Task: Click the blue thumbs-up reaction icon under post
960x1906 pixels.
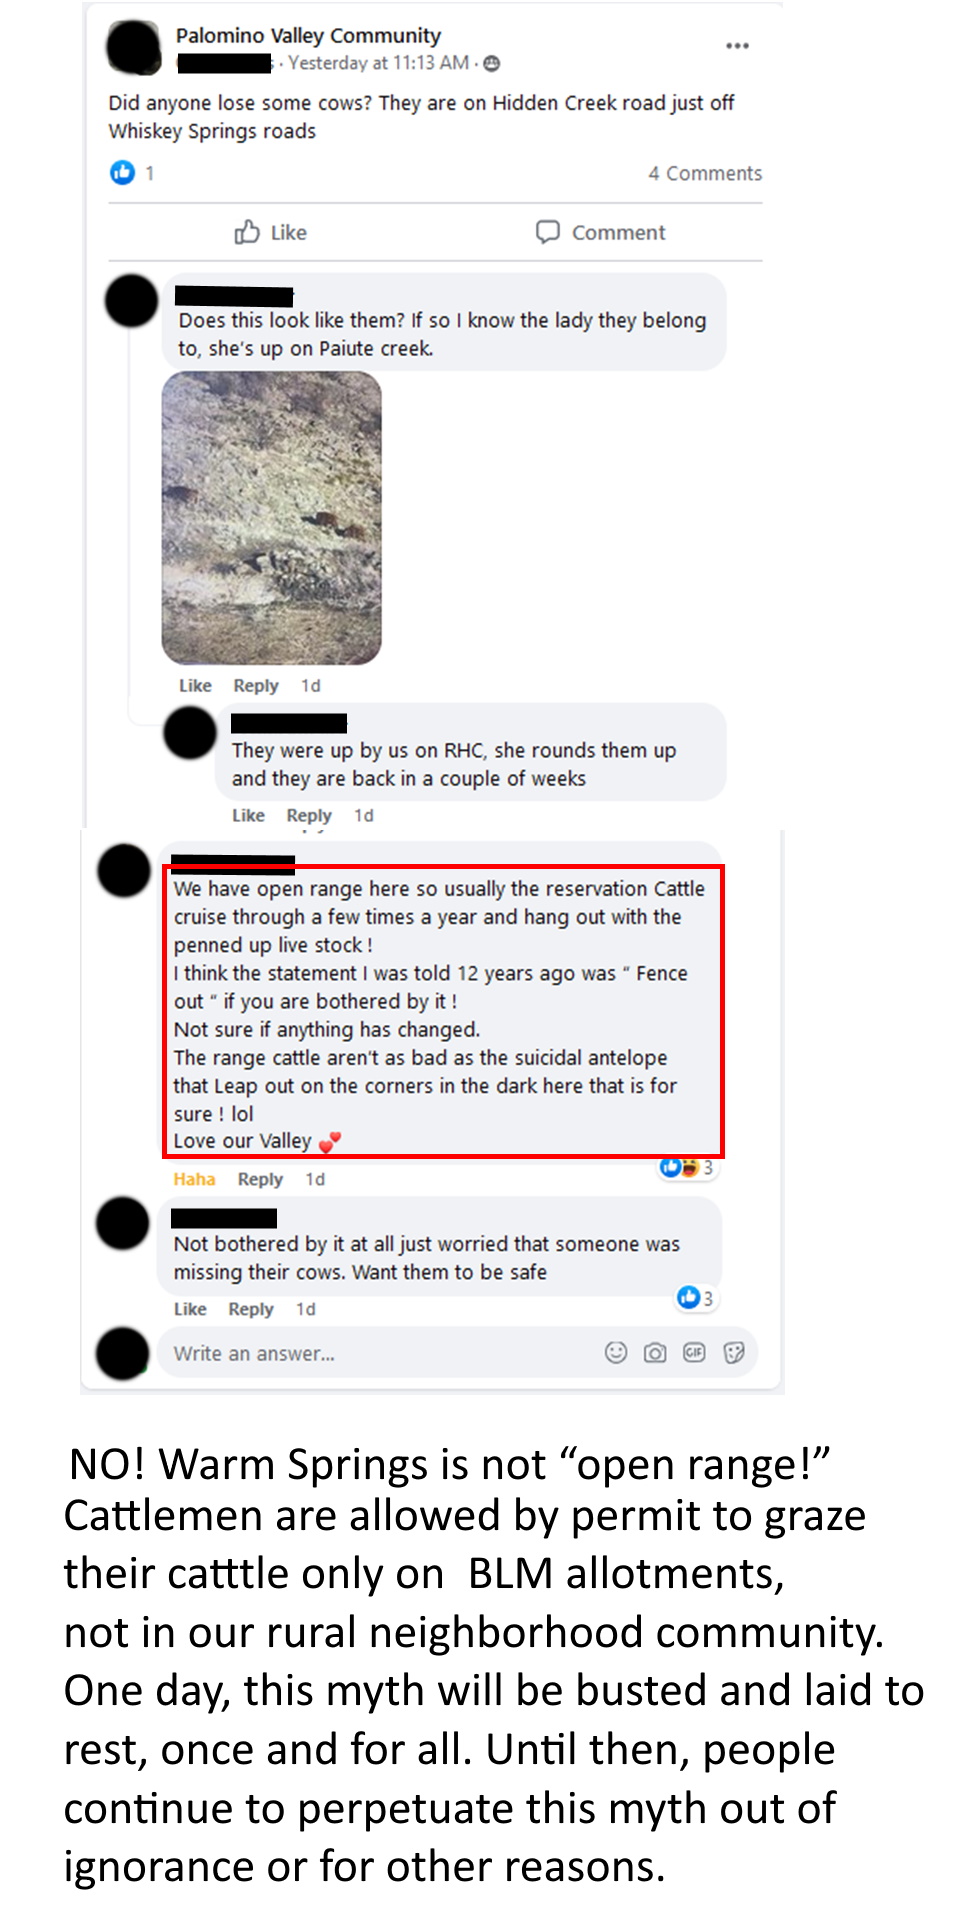Action: pyautogui.click(x=122, y=173)
